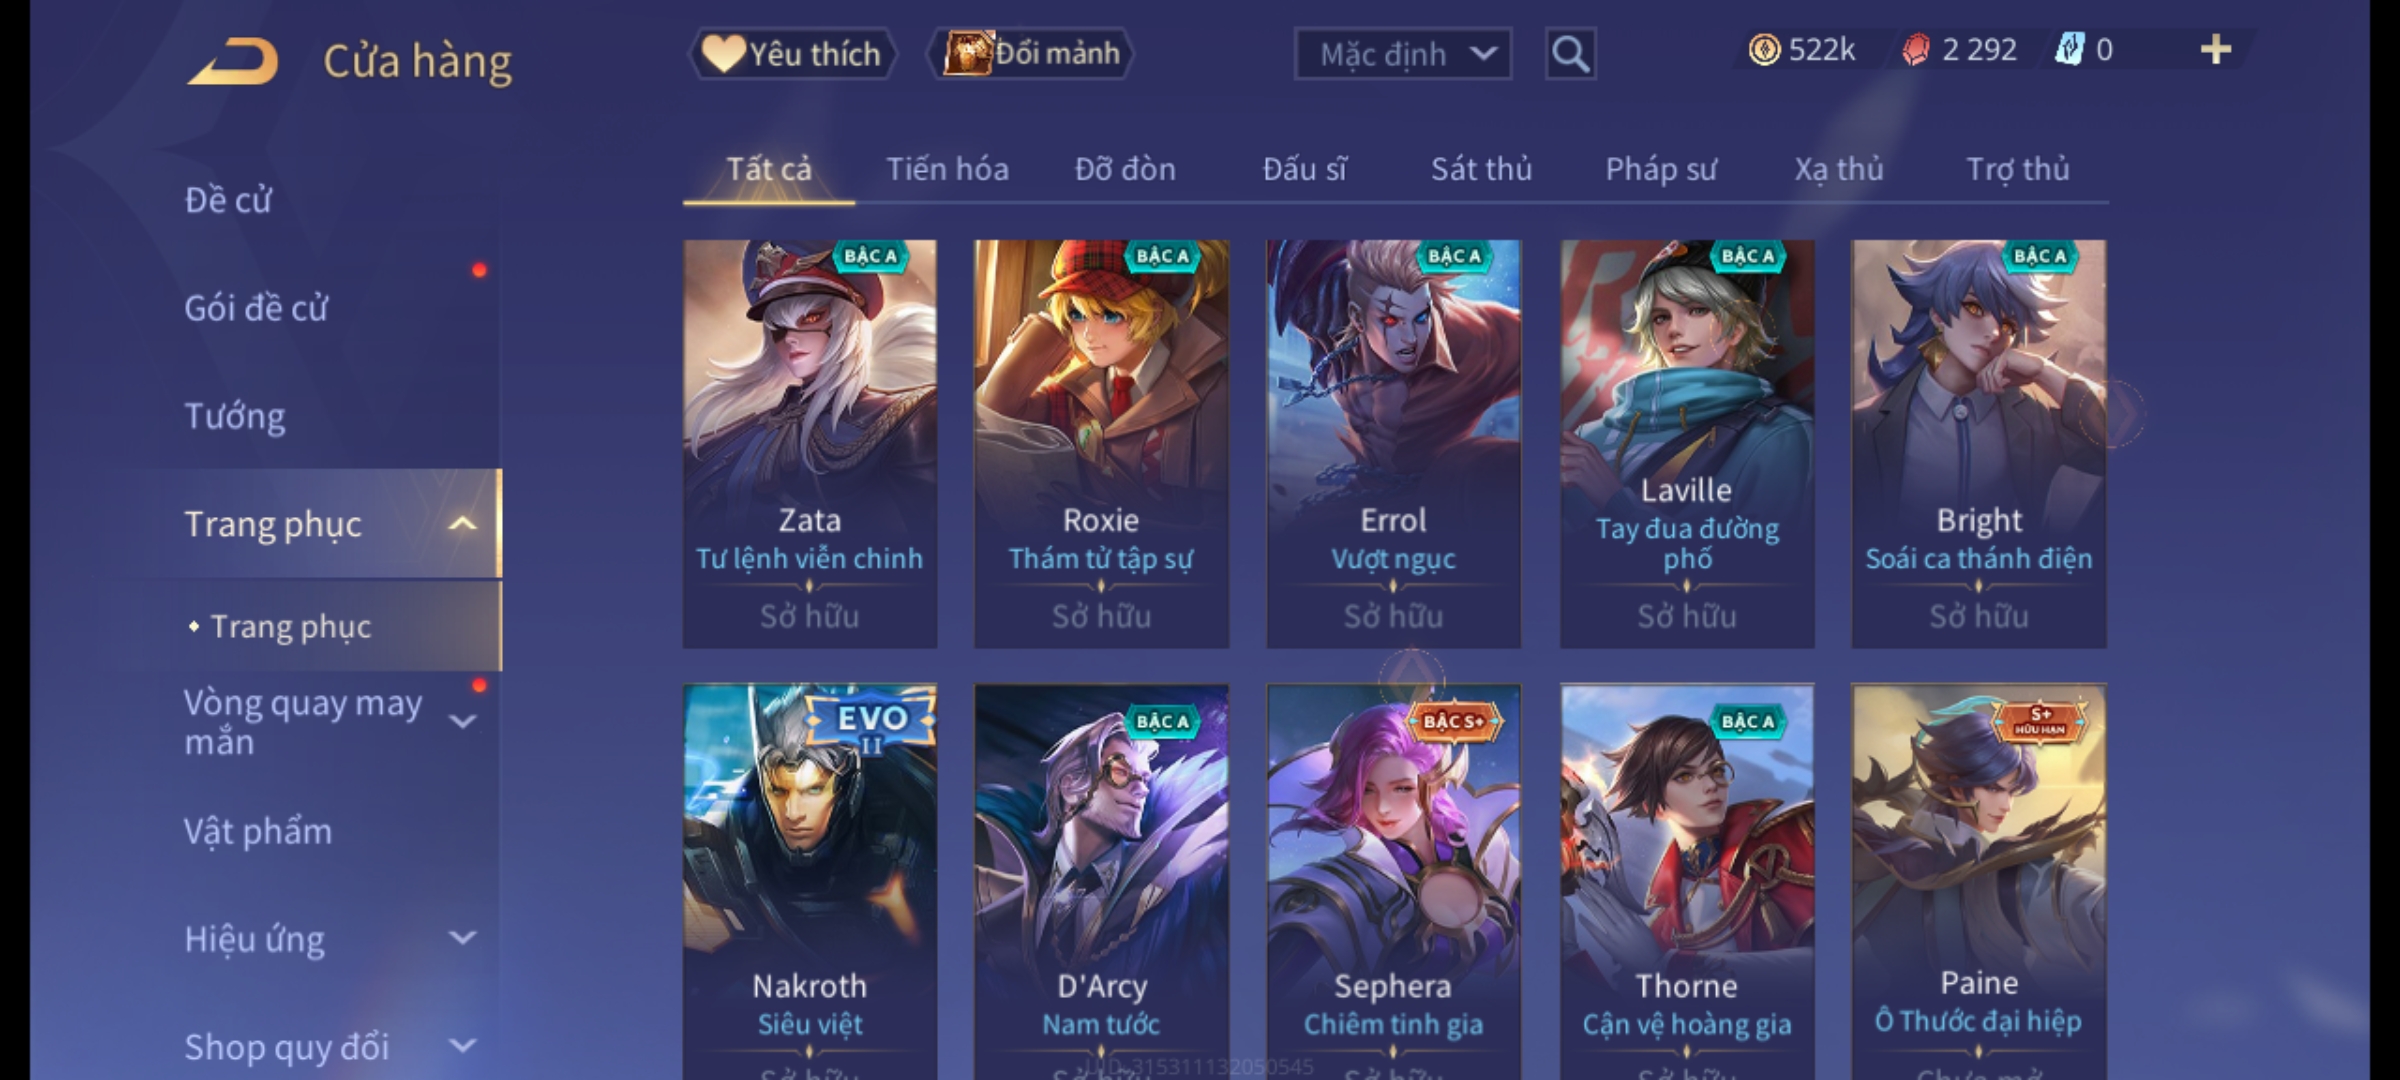Tap the plus icon to add currency
Image resolution: width=2400 pixels, height=1080 pixels.
pyautogui.click(x=2215, y=50)
